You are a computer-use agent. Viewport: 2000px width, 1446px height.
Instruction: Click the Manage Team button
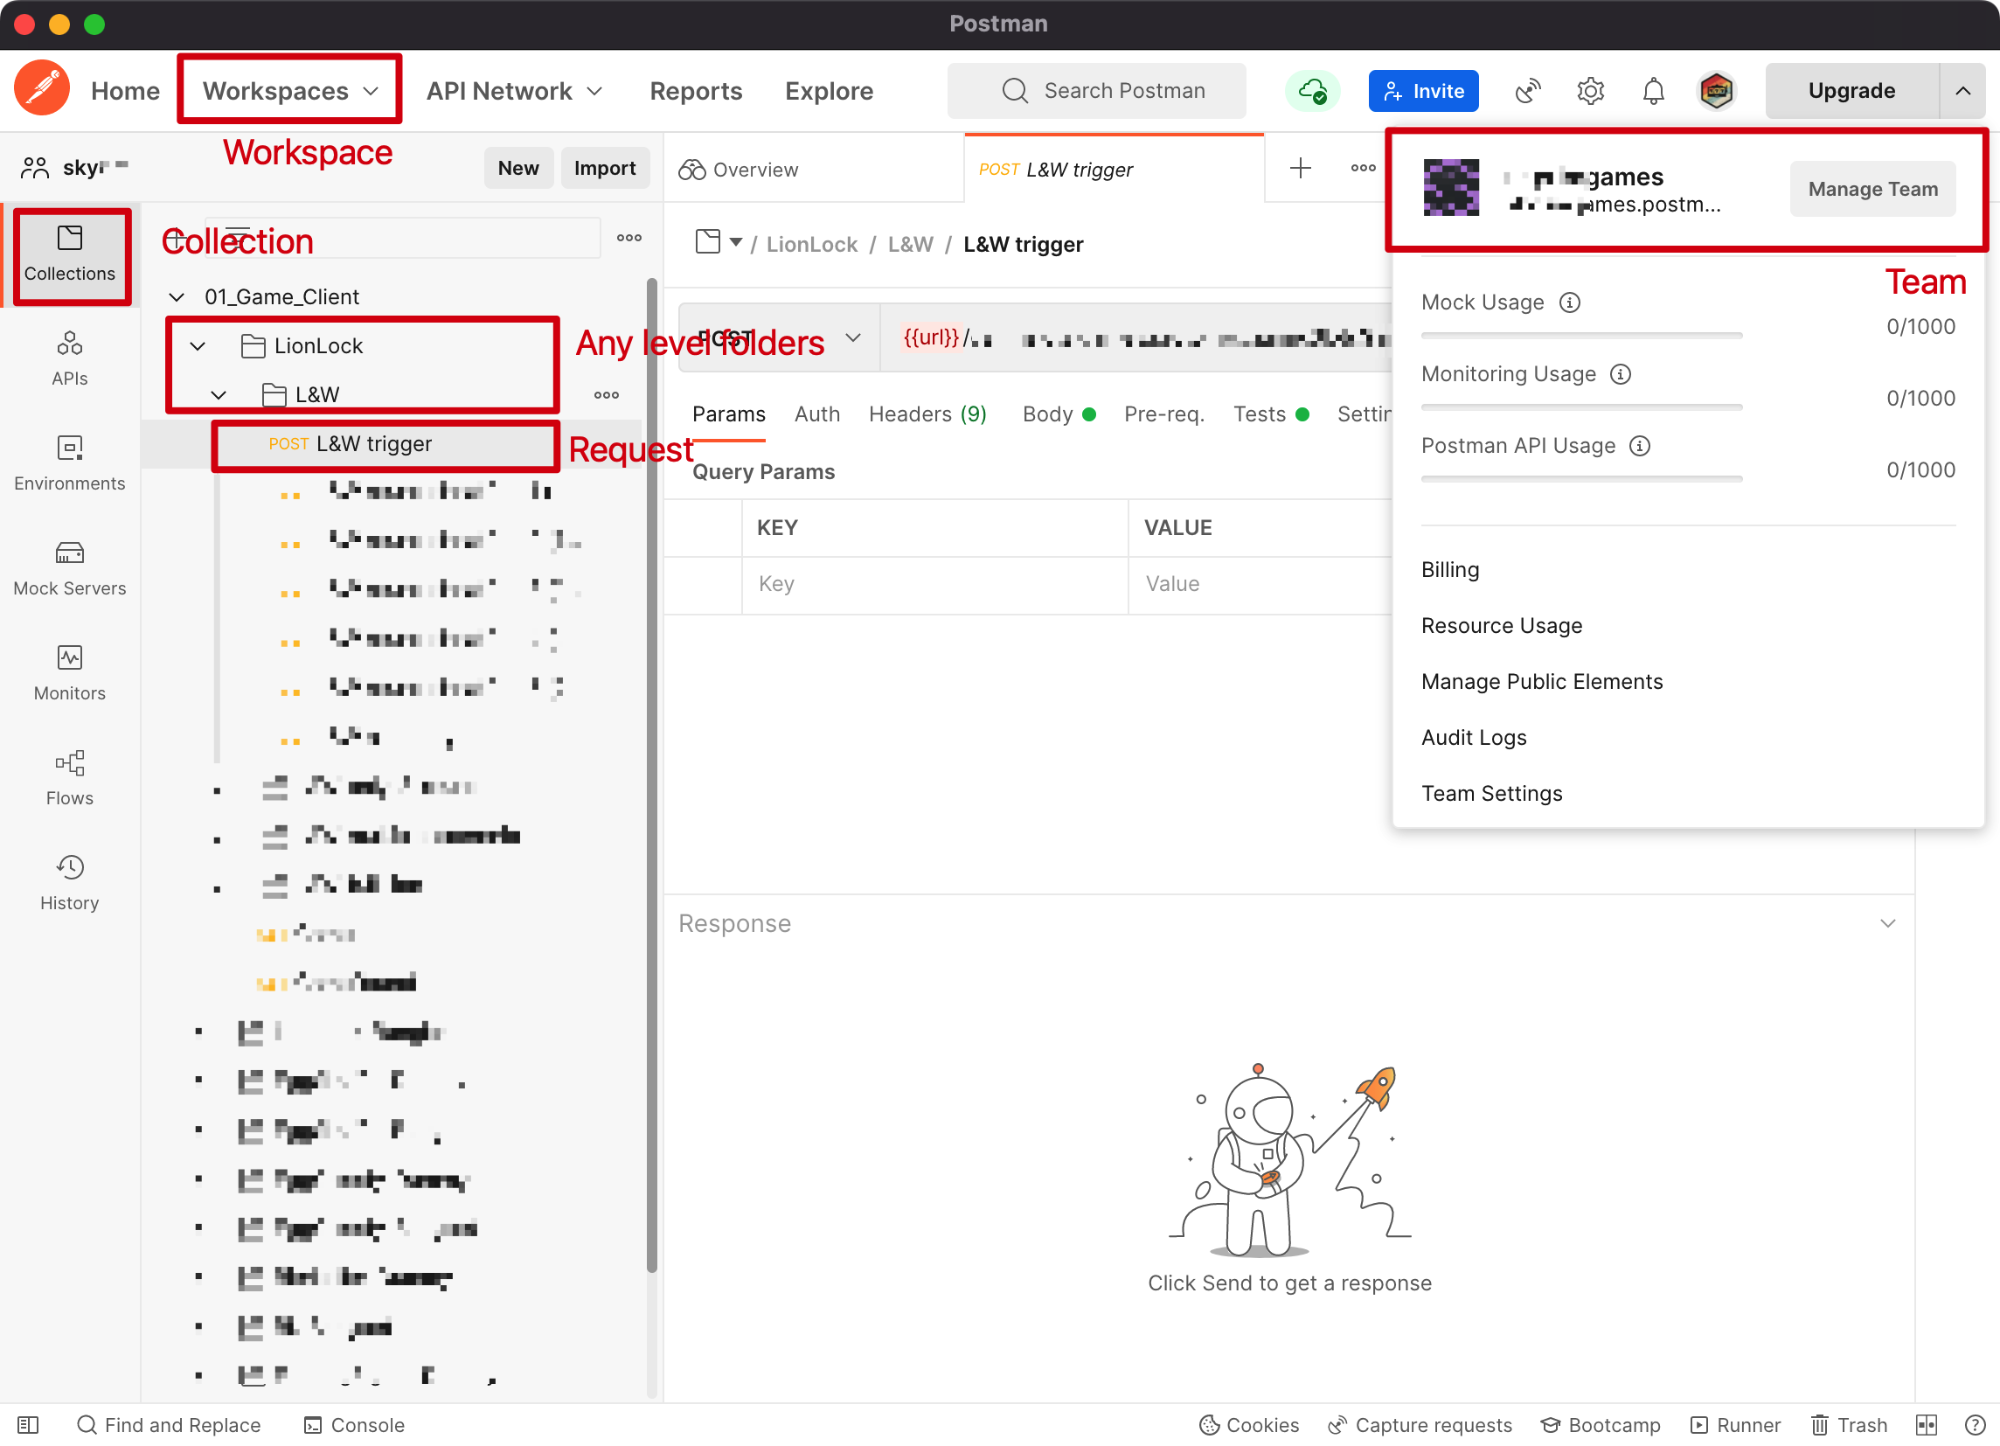[x=1873, y=189]
